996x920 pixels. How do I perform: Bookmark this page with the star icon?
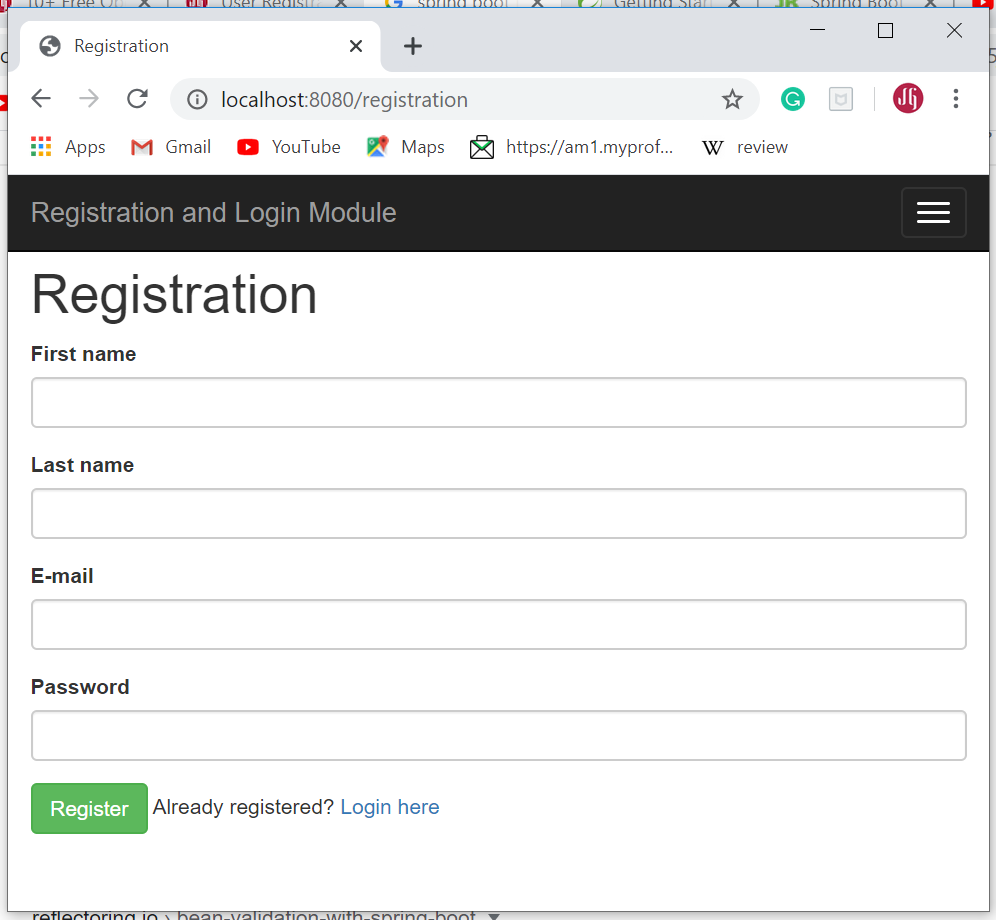click(732, 99)
